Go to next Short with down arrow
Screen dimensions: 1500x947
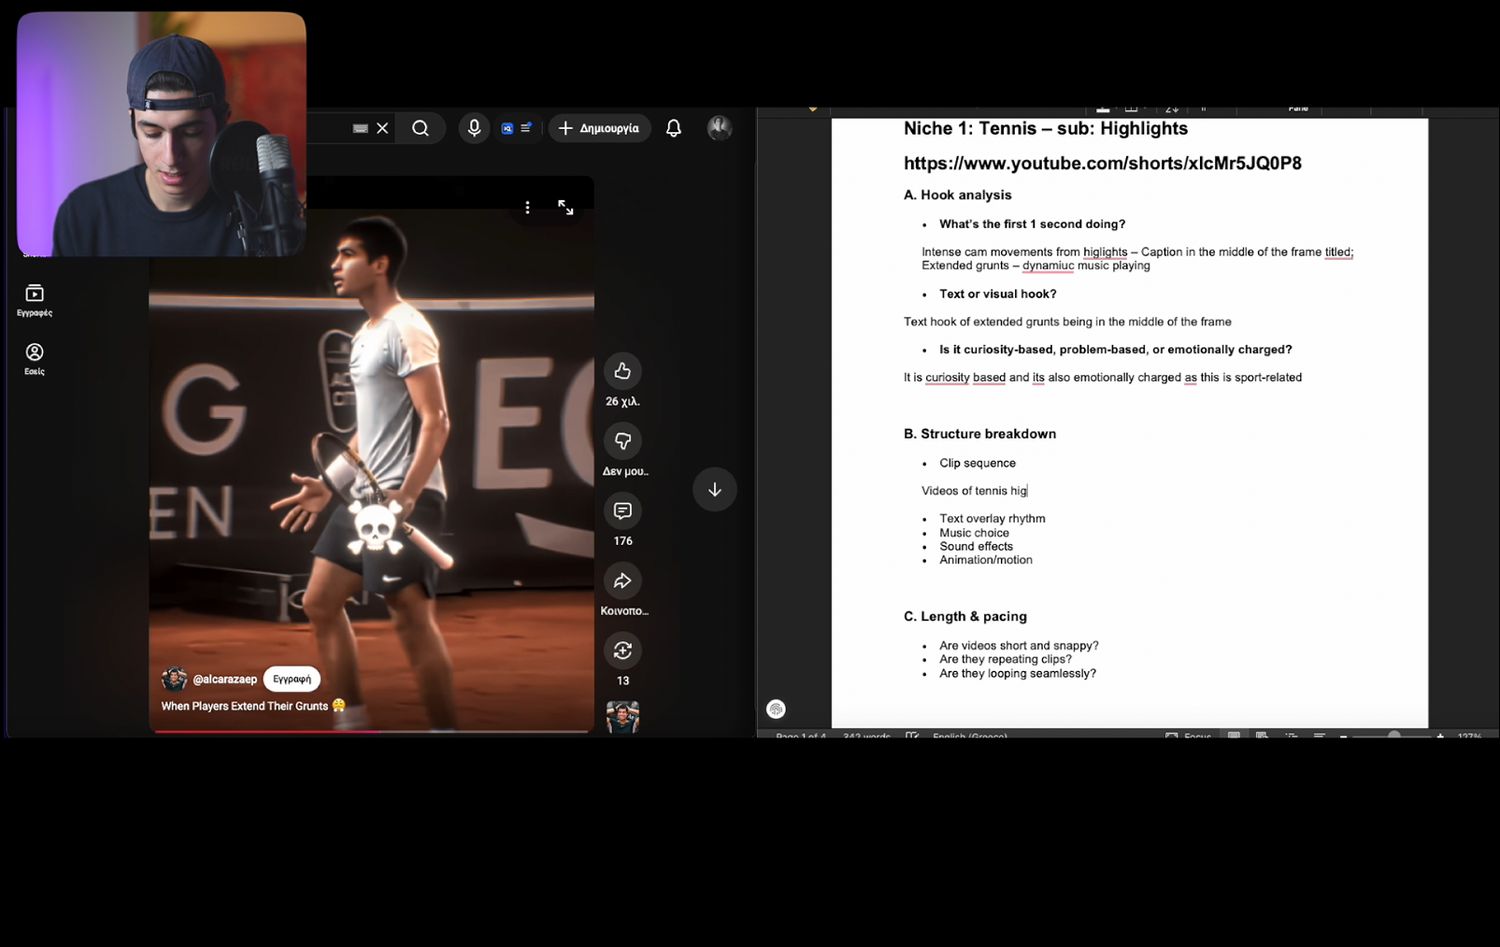click(714, 489)
